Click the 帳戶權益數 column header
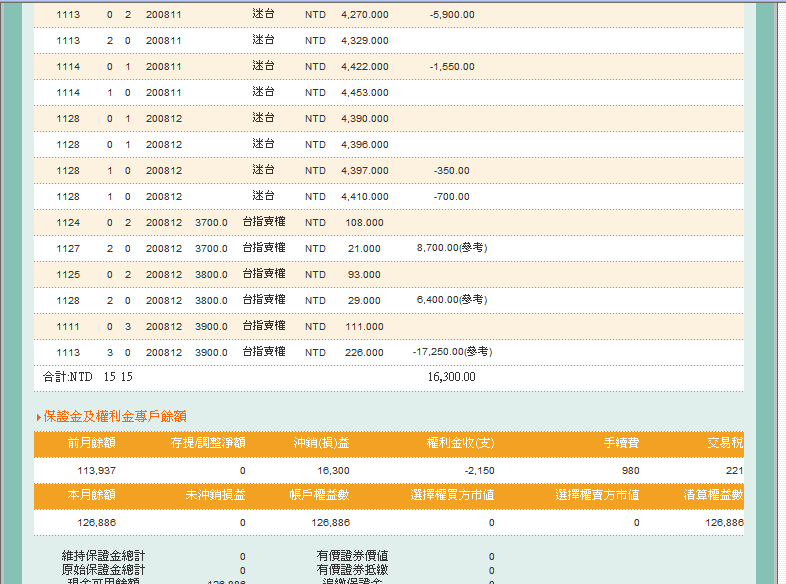This screenshot has height=584, width=786. [x=319, y=495]
